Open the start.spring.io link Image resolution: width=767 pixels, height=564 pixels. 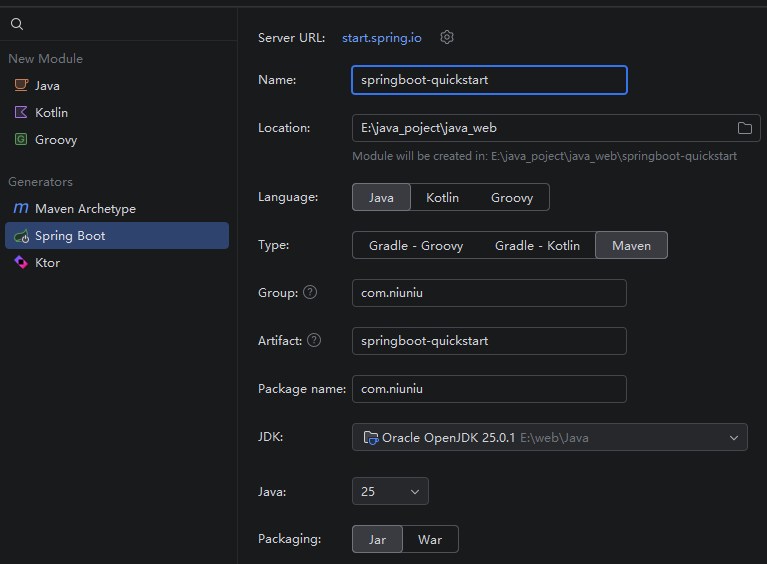click(382, 38)
